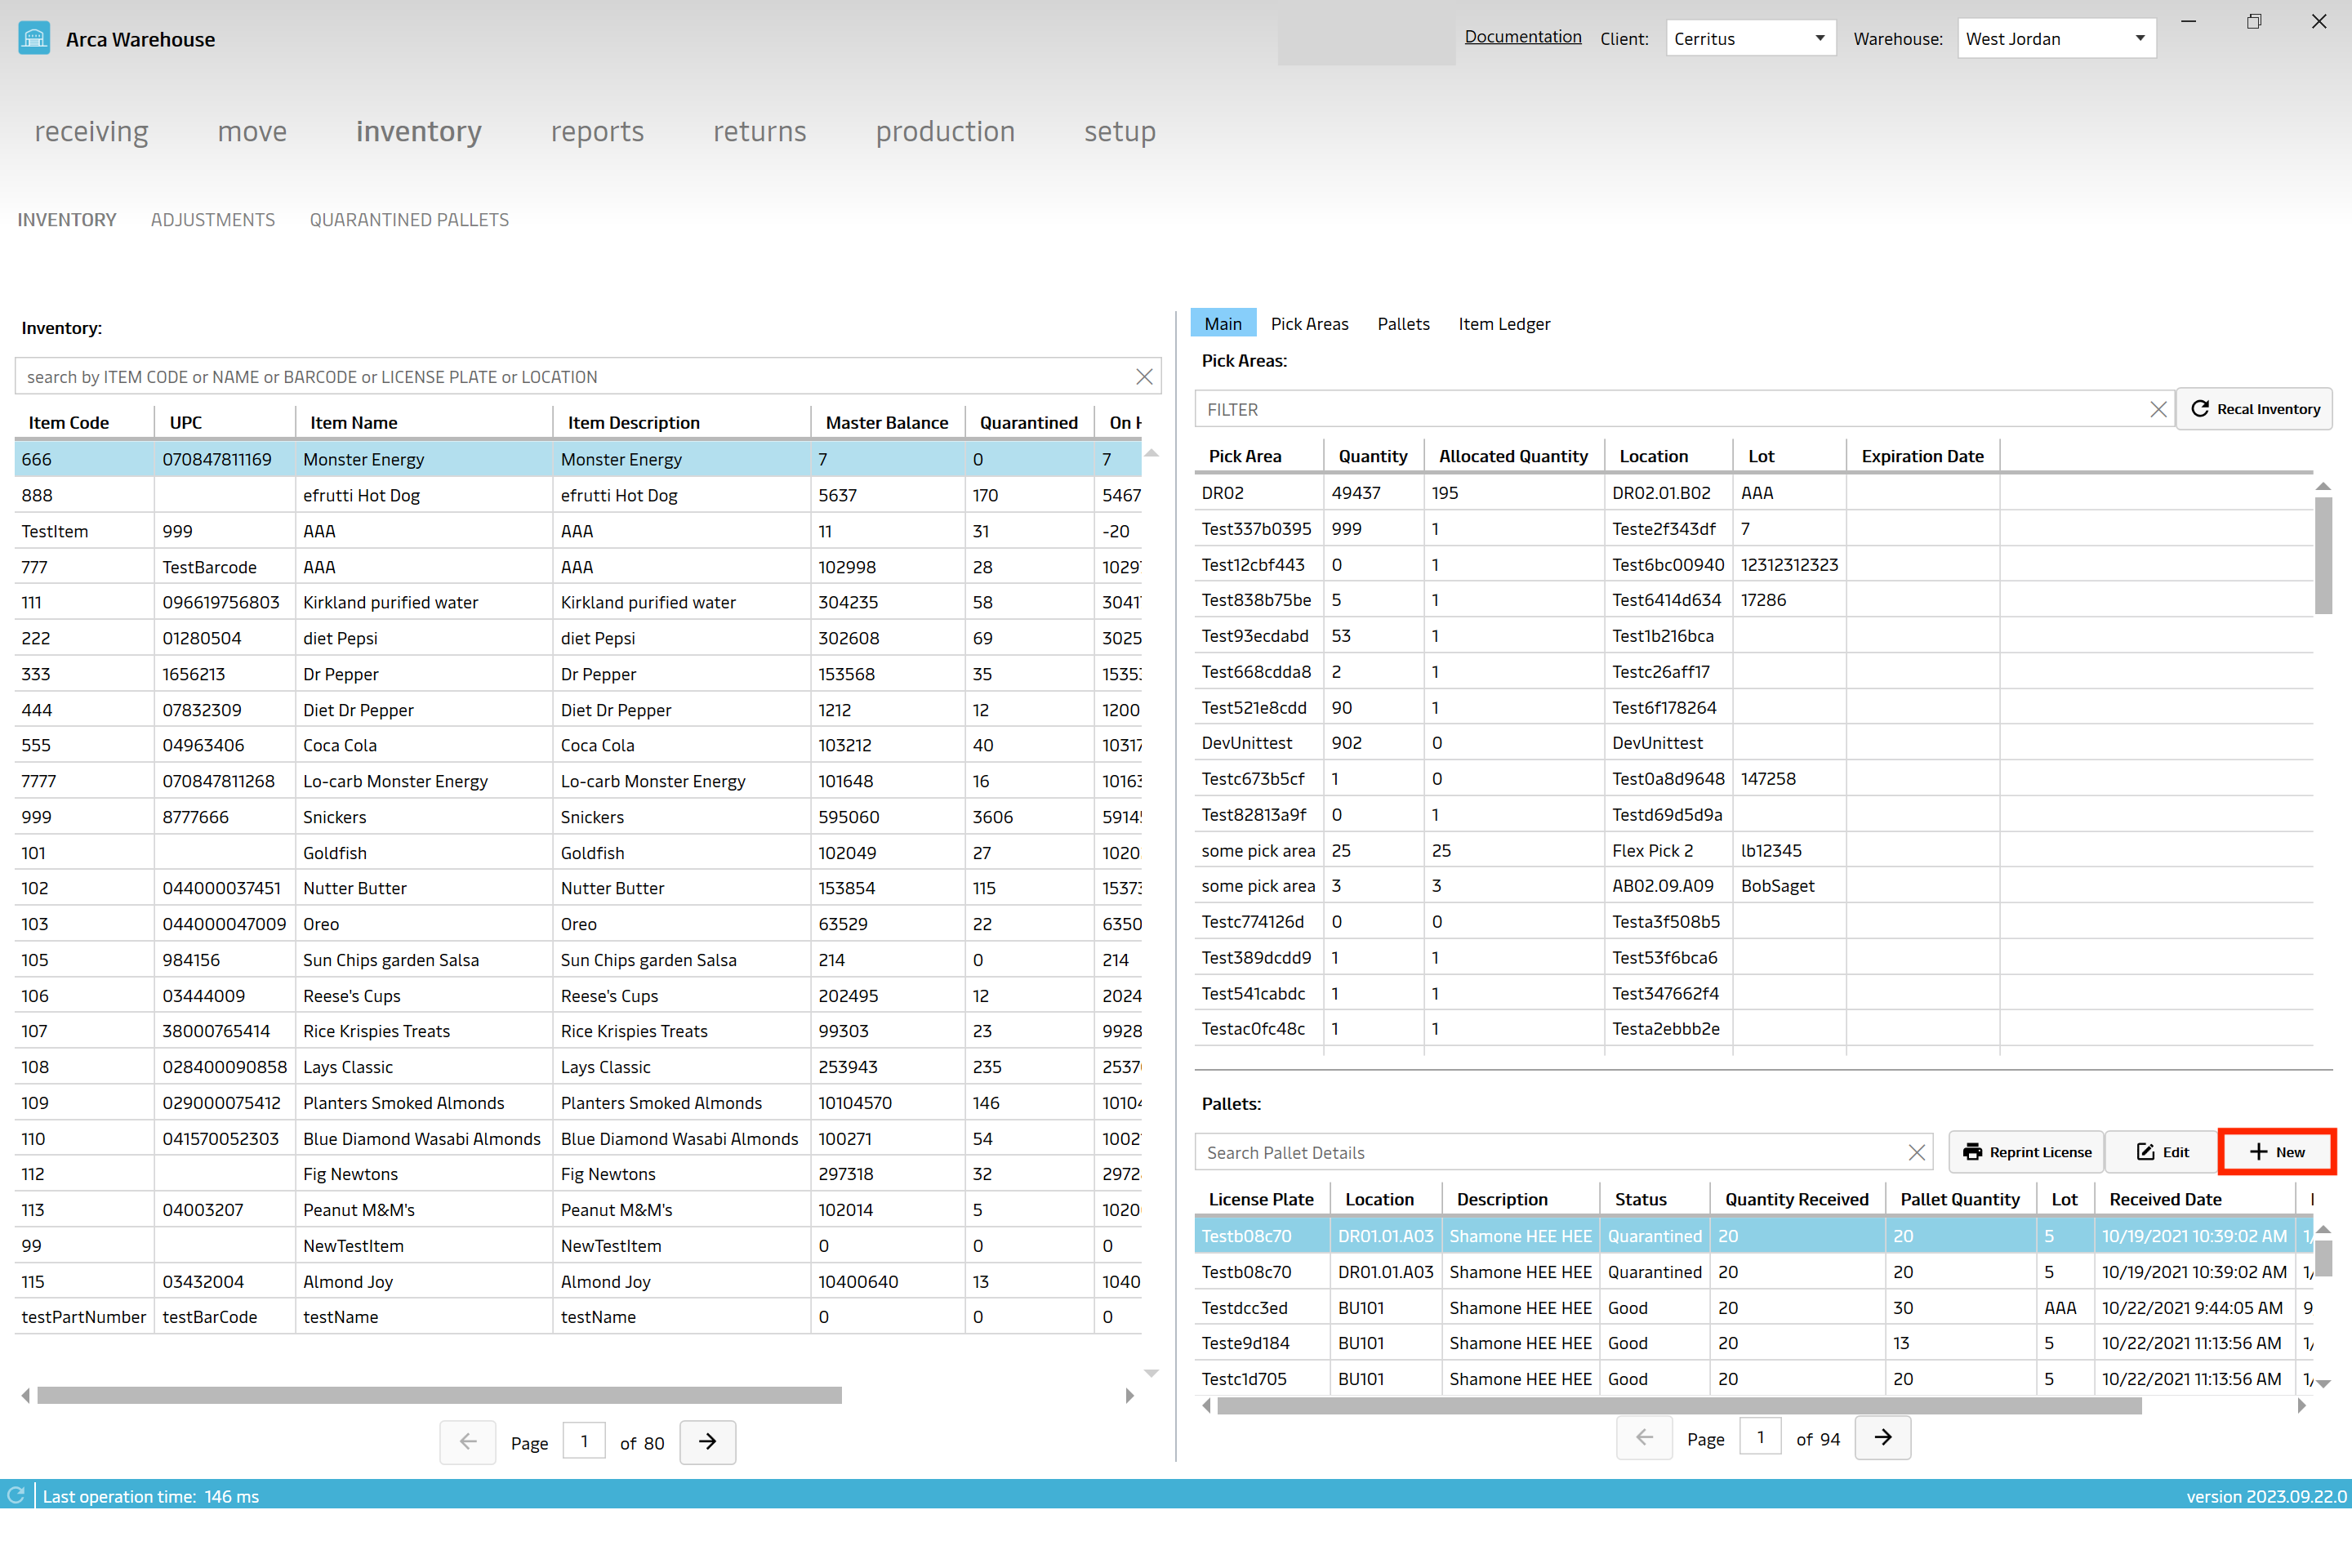Clear the Search Pallet Details X icon
The image size is (2352, 1568).
click(x=1916, y=1153)
